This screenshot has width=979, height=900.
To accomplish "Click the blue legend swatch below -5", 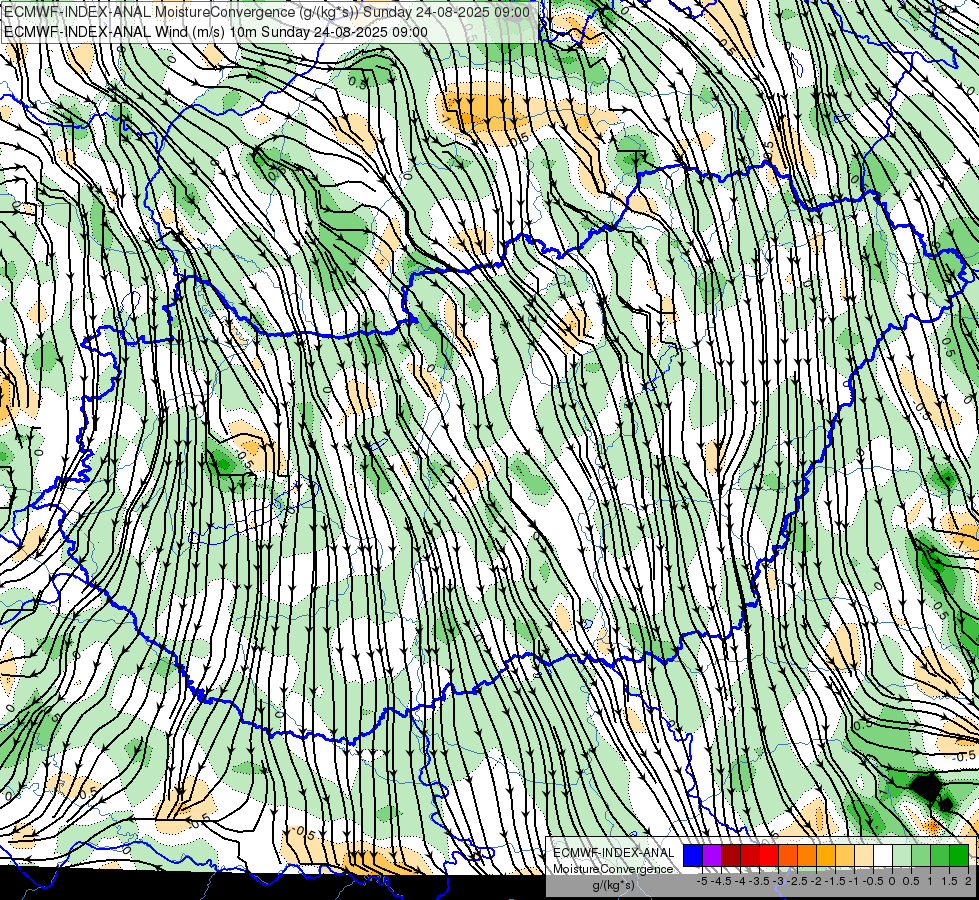I will coord(693,856).
